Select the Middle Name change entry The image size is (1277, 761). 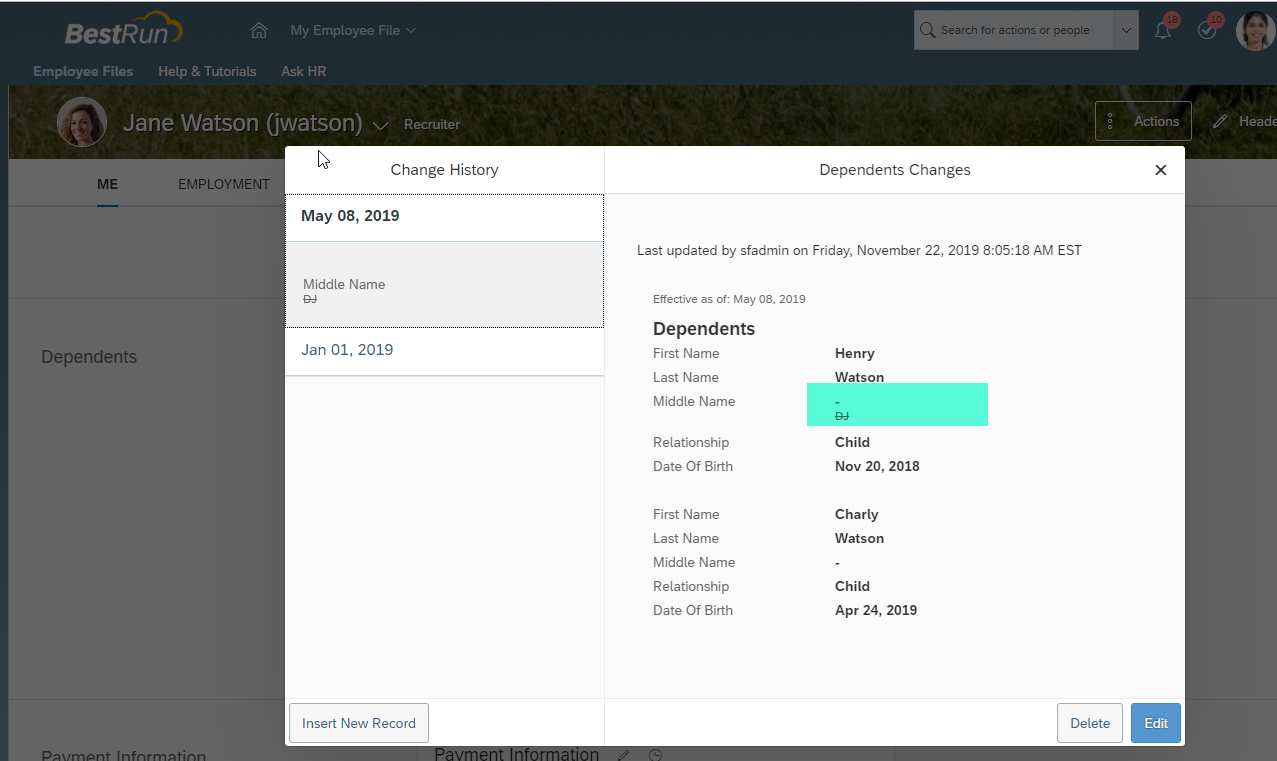pos(444,285)
